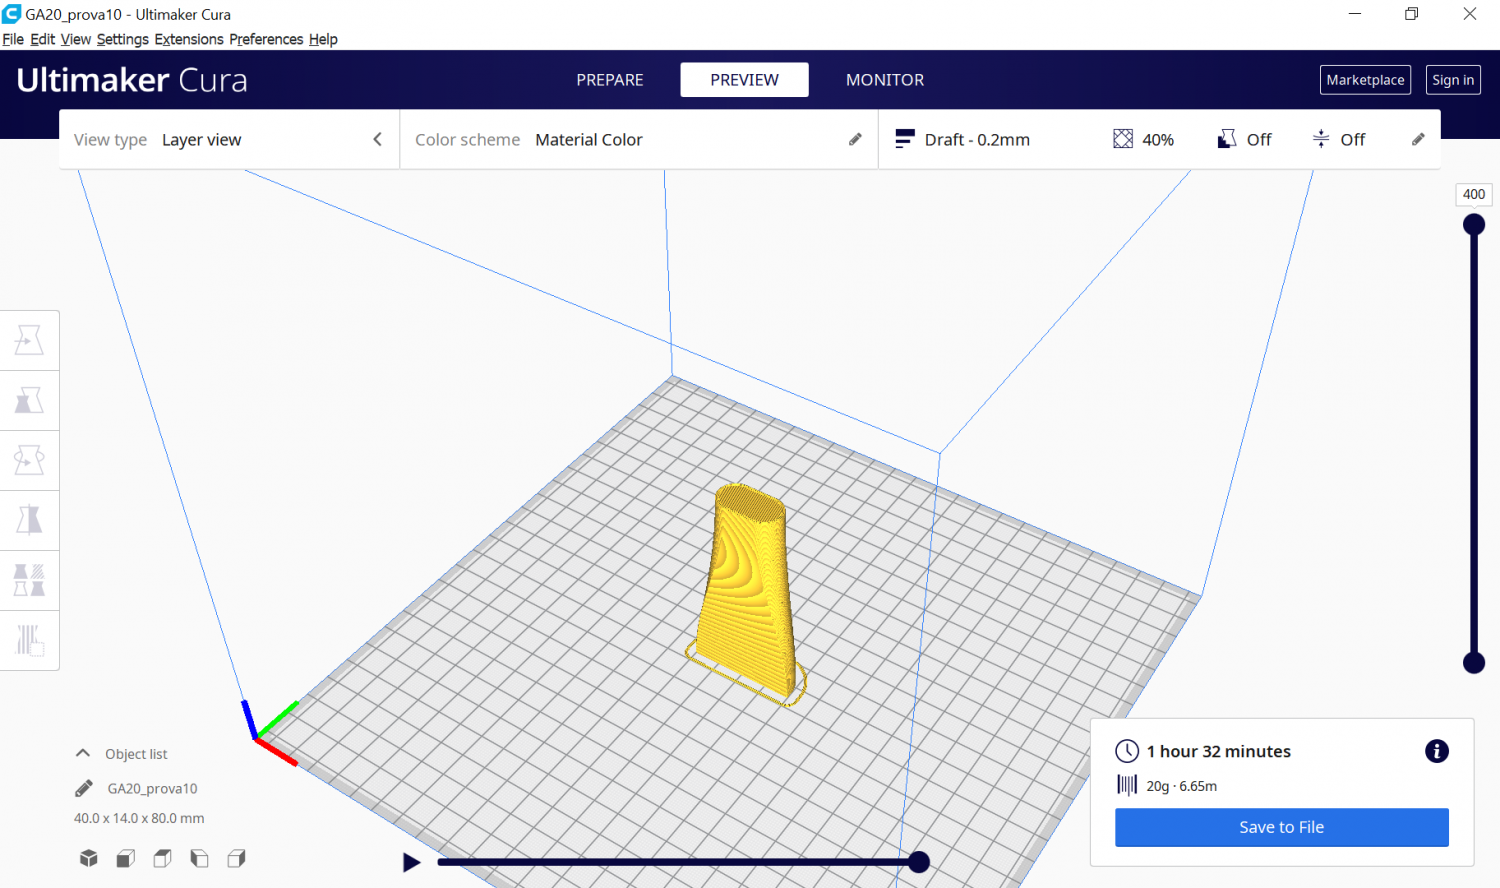Select the Move tool in left toolbar
The image size is (1500, 888).
(29, 340)
